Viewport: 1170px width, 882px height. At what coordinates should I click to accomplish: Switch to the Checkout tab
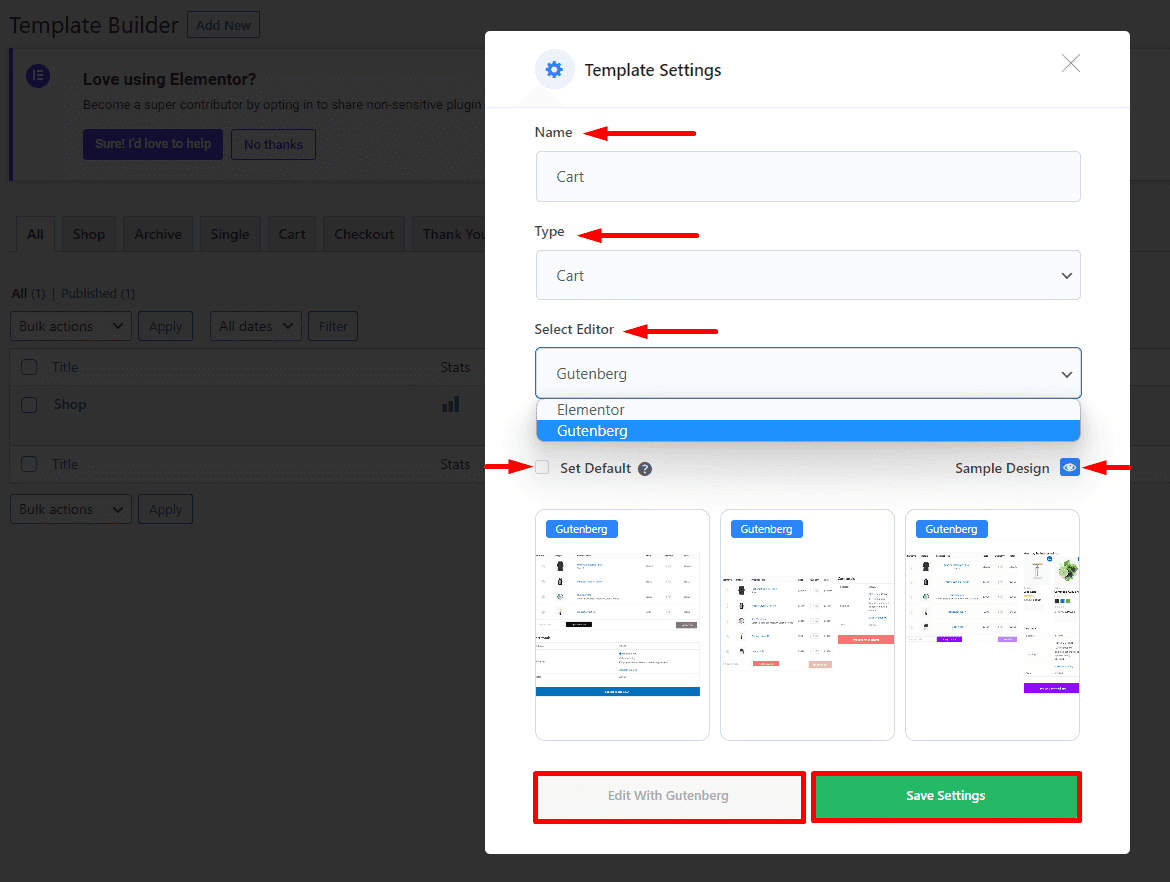[x=364, y=234]
